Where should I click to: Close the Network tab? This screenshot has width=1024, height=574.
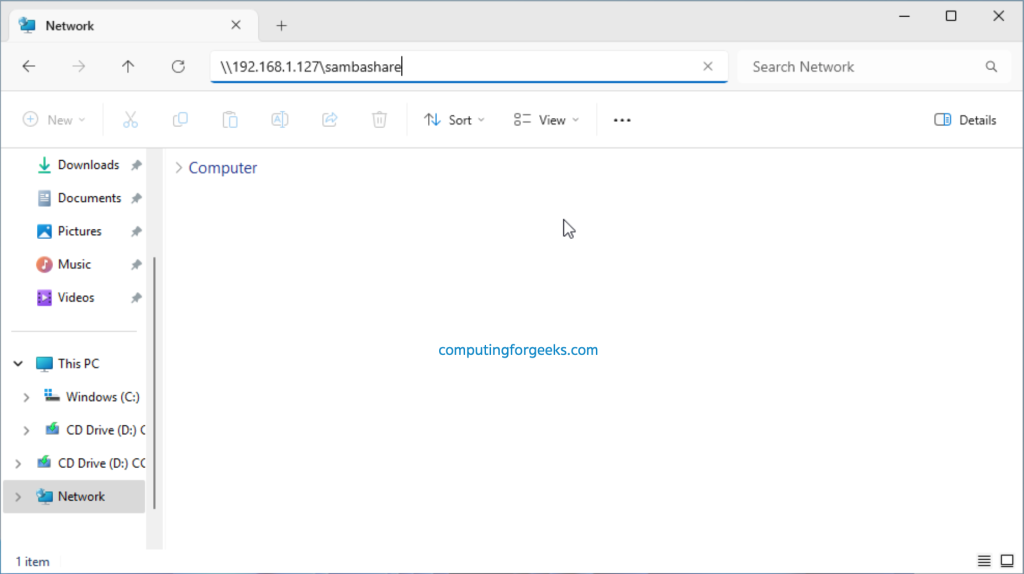coord(236,25)
